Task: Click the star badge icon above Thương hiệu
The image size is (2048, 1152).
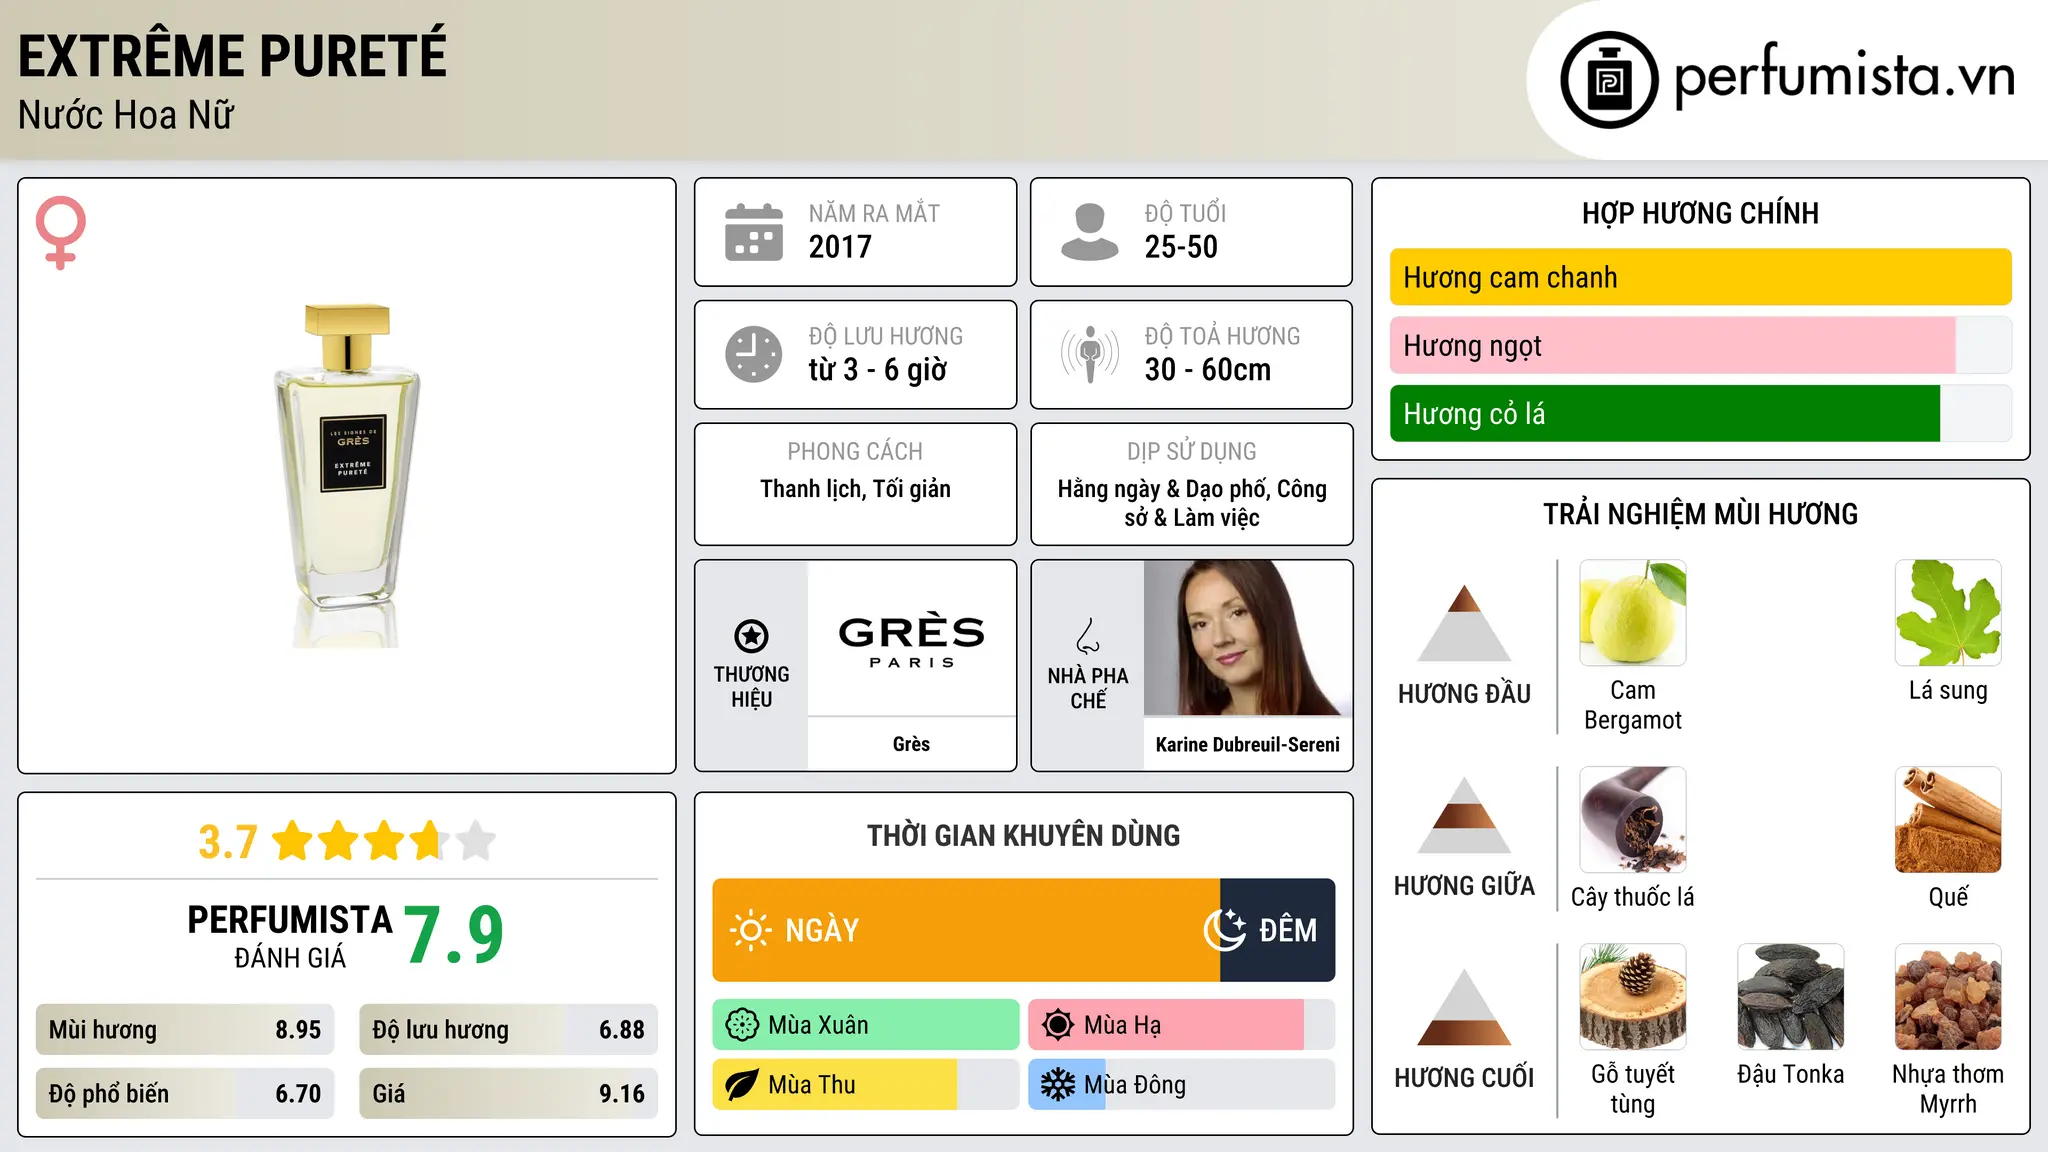Action: [751, 635]
